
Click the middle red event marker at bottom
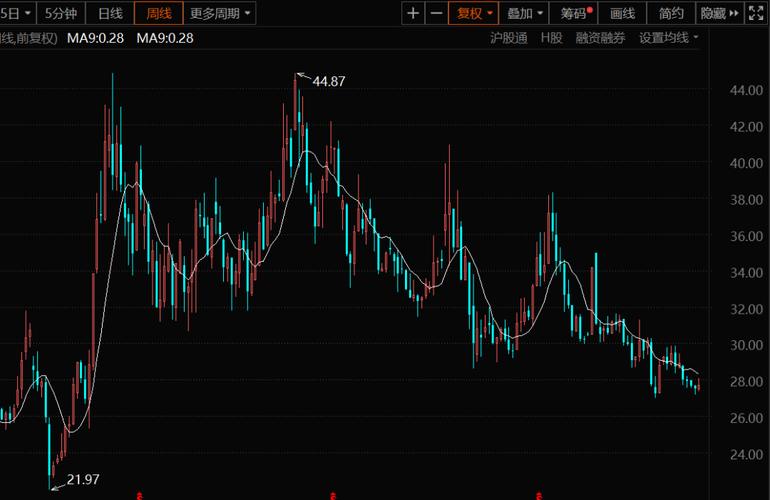click(x=333, y=494)
